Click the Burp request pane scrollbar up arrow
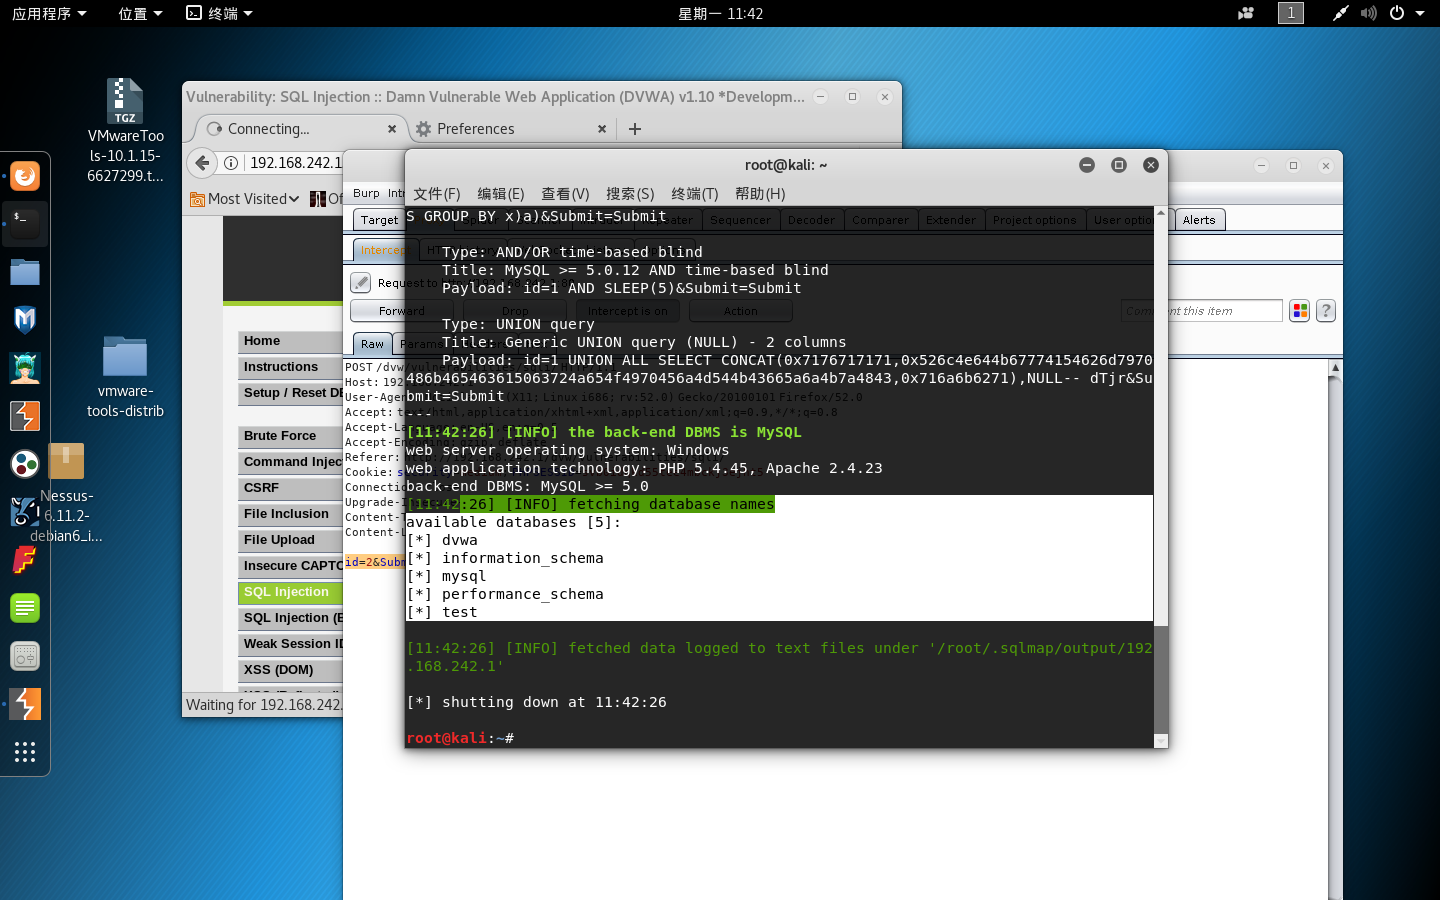Screen dimensions: 1440x900 [x=1335, y=368]
